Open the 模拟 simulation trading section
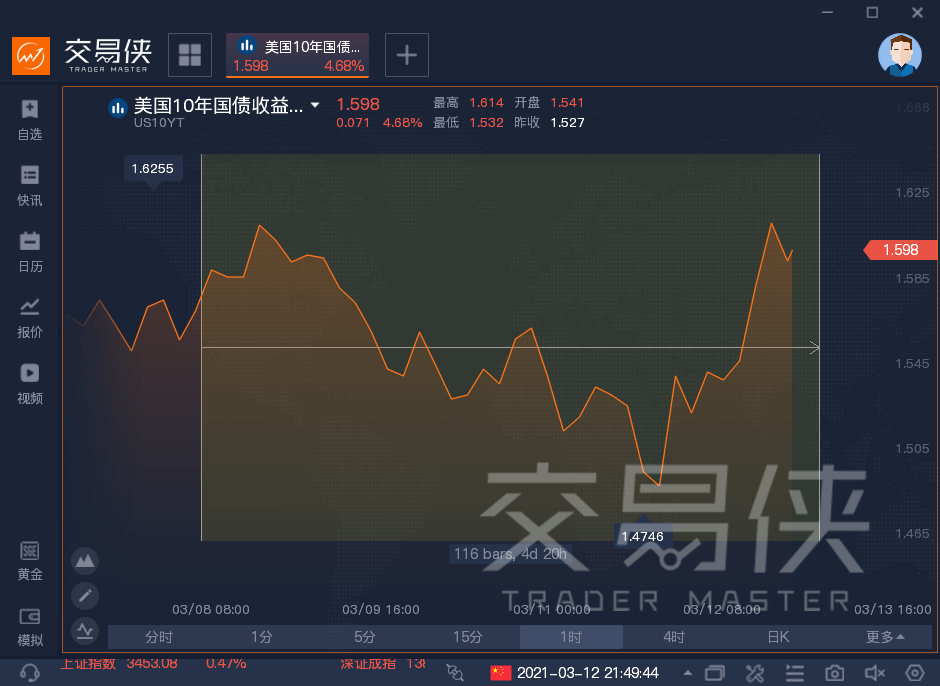This screenshot has height=686, width=940. point(30,627)
